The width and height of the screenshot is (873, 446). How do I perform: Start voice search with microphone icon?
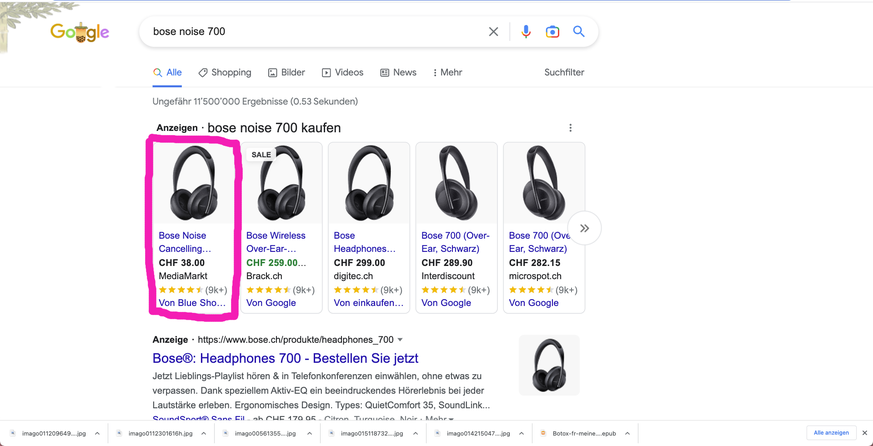[526, 32]
